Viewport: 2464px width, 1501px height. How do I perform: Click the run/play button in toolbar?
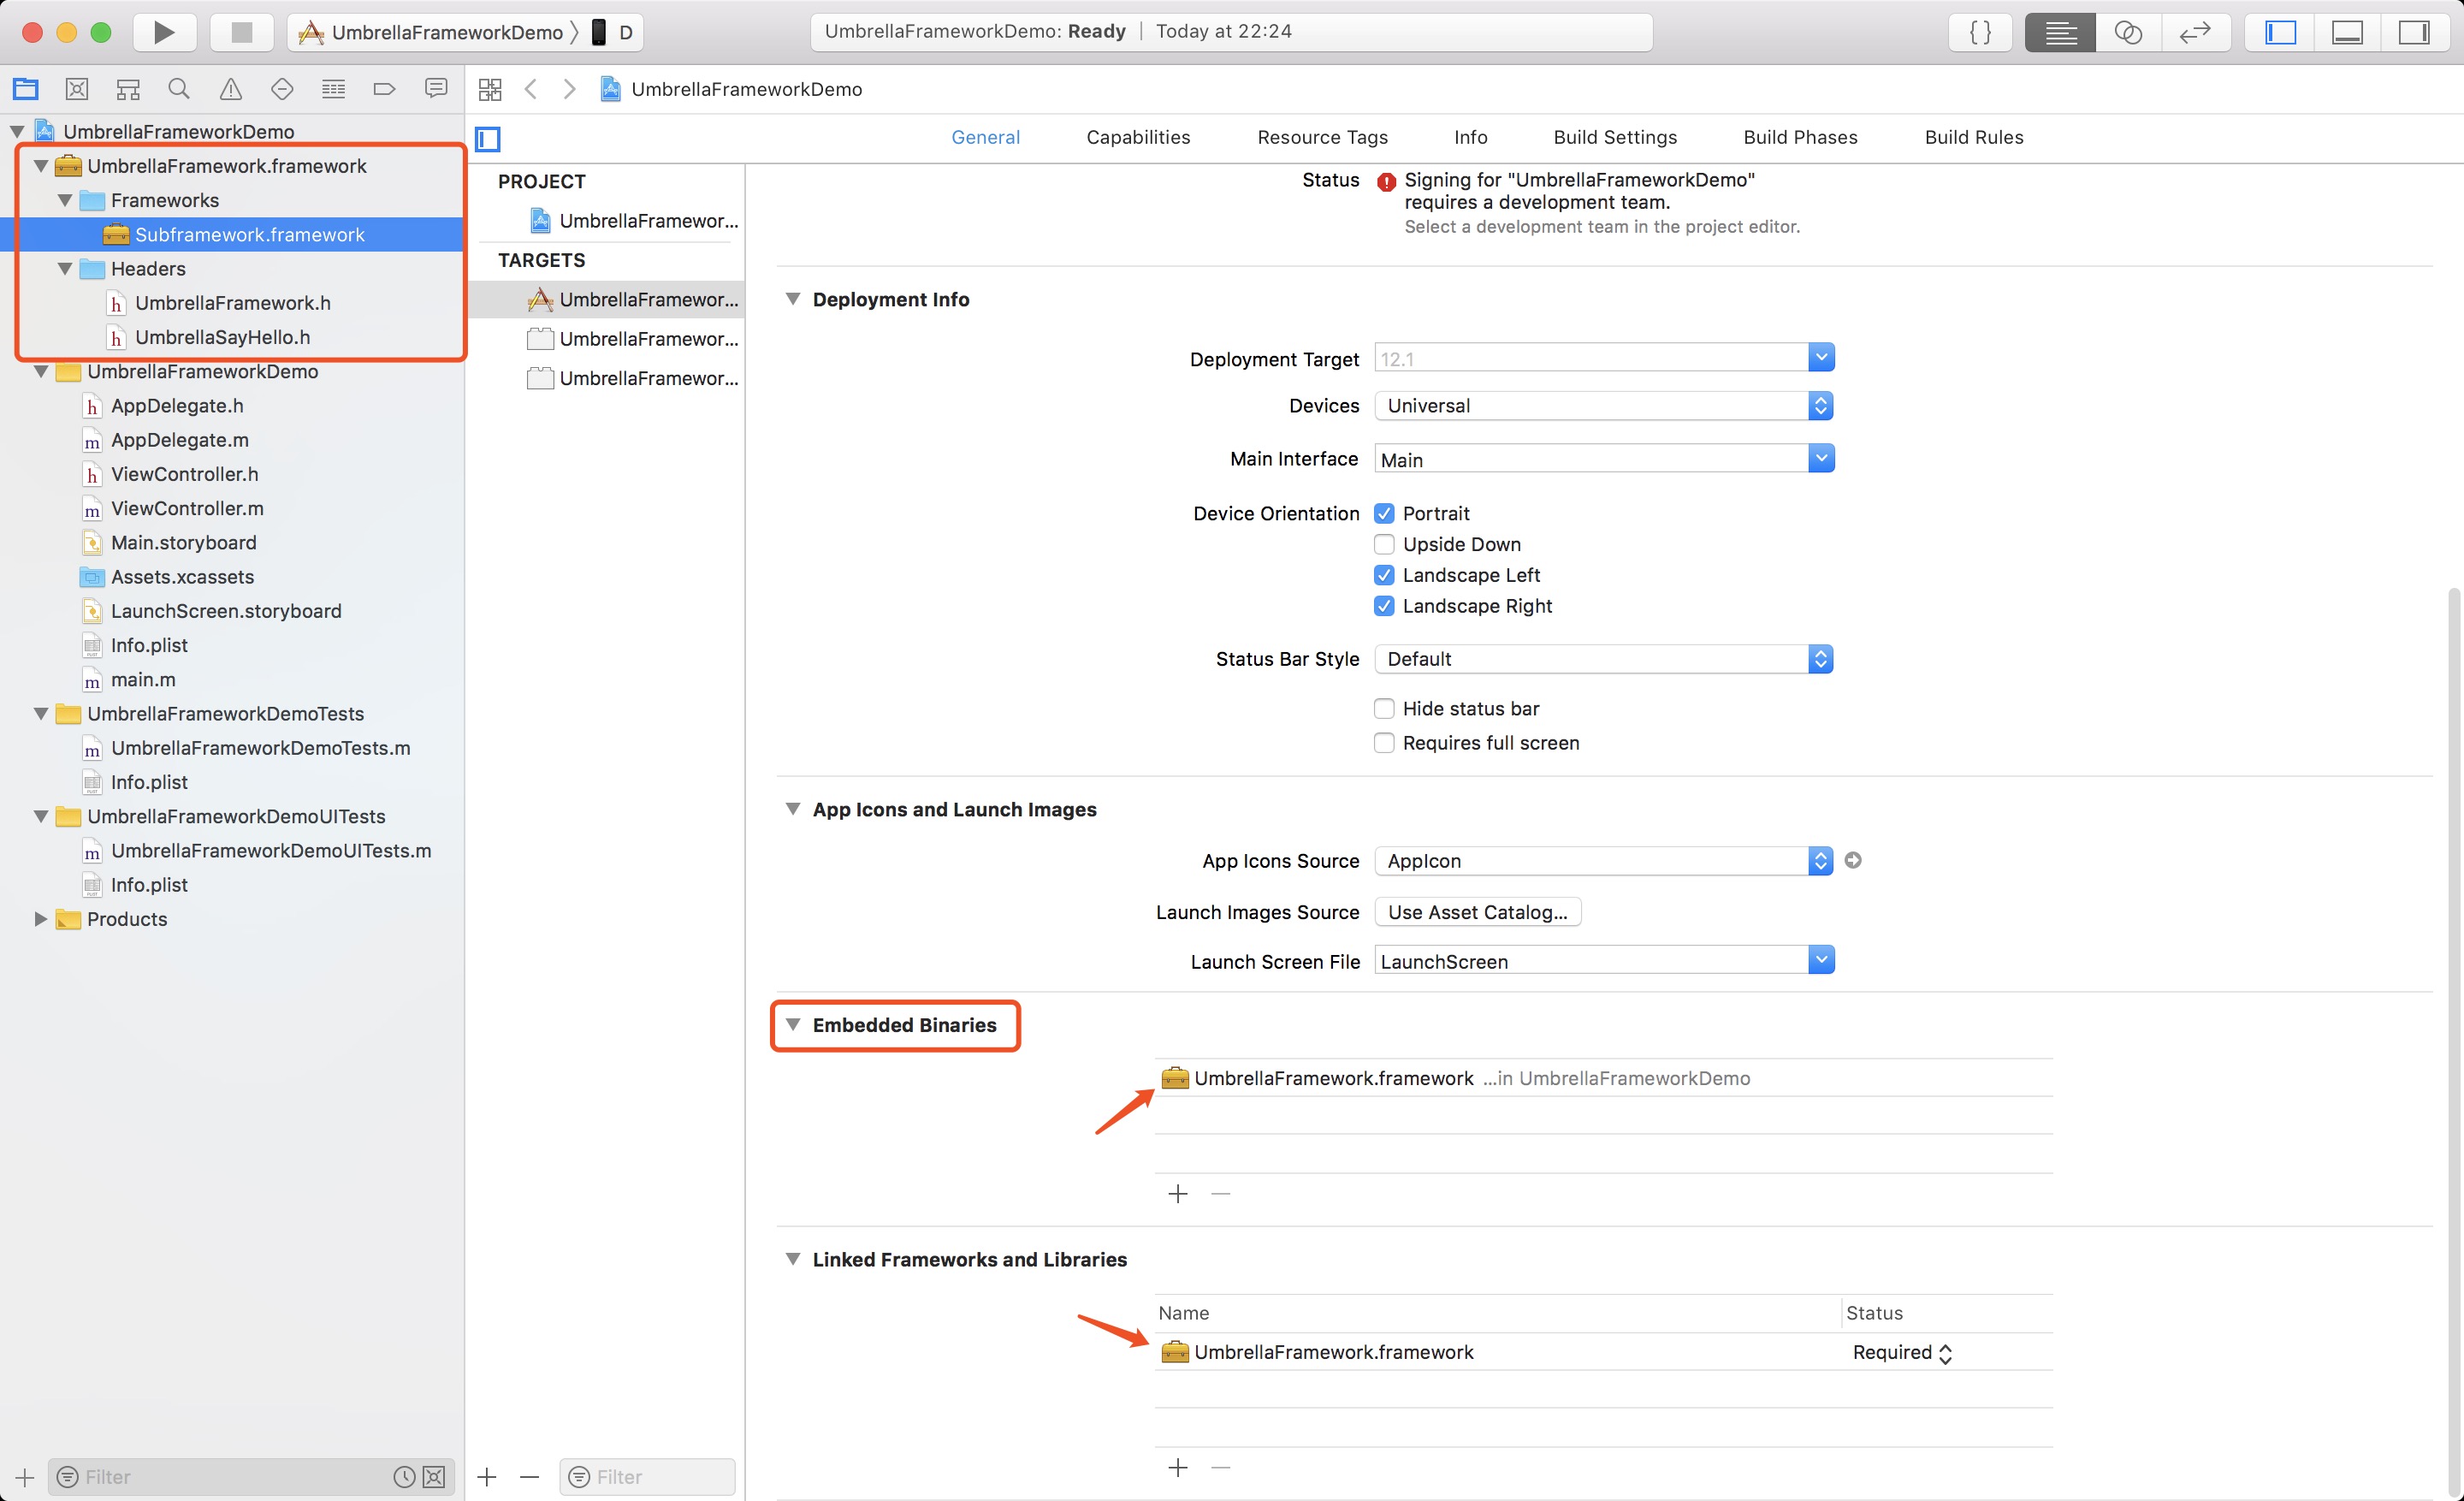coord(162,30)
